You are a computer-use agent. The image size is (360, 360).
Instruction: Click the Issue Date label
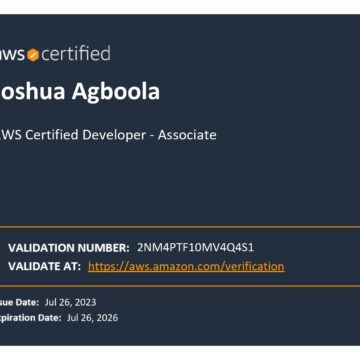tap(19, 303)
